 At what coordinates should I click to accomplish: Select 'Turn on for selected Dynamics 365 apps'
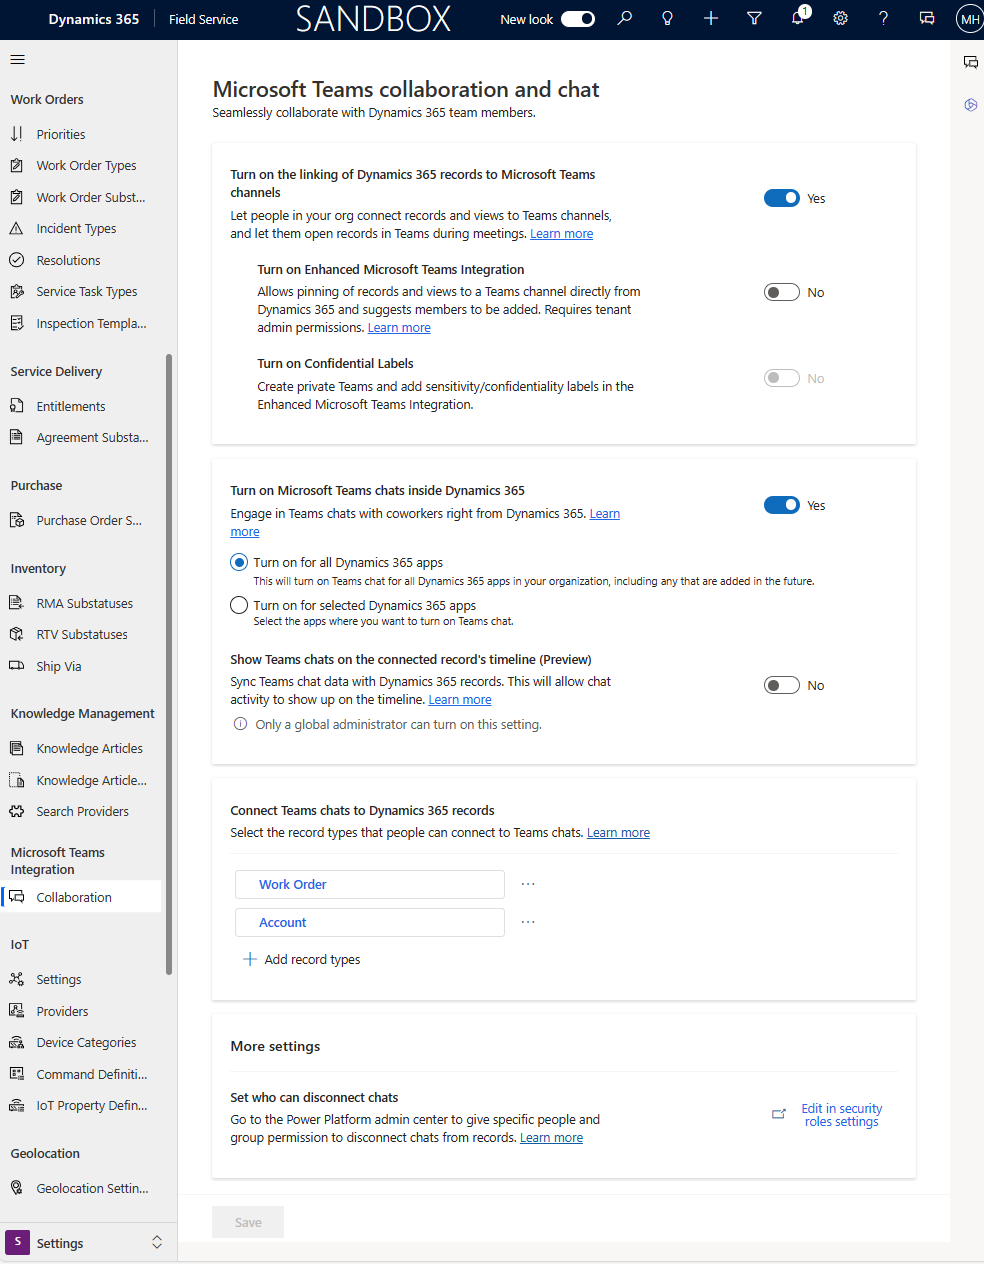point(238,604)
